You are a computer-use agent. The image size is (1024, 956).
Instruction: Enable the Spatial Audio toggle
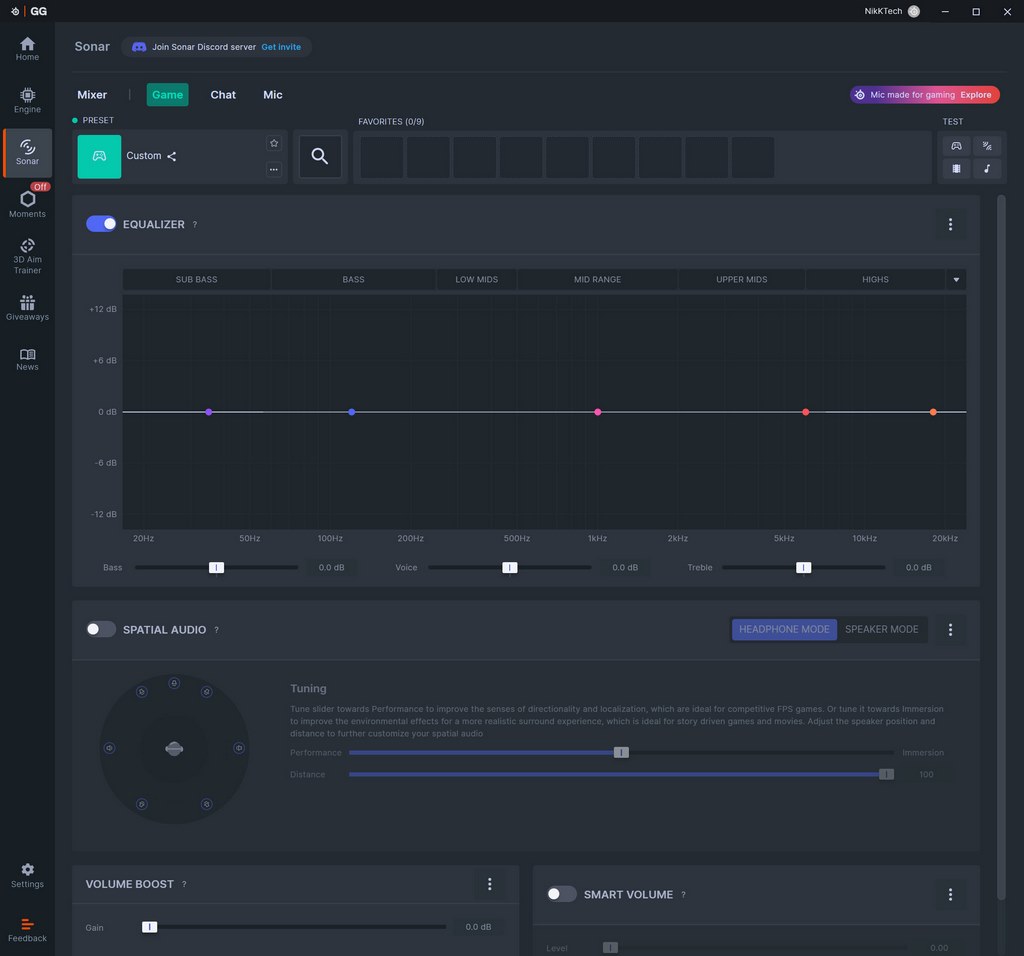click(101, 630)
